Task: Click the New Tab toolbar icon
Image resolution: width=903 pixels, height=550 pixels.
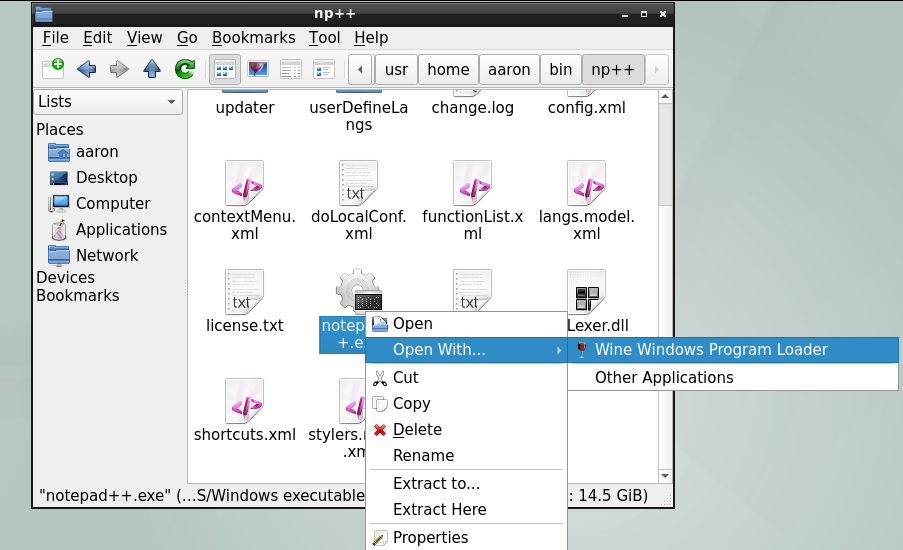Action: [x=53, y=69]
